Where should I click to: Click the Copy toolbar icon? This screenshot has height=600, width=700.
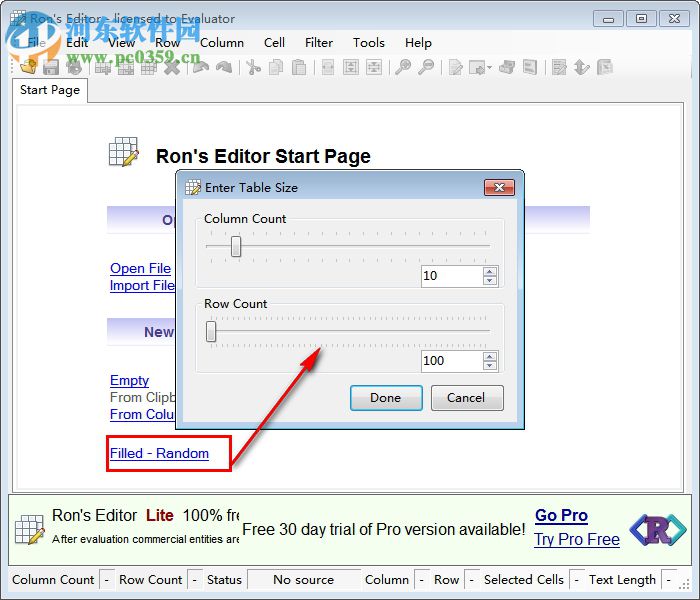pos(276,67)
